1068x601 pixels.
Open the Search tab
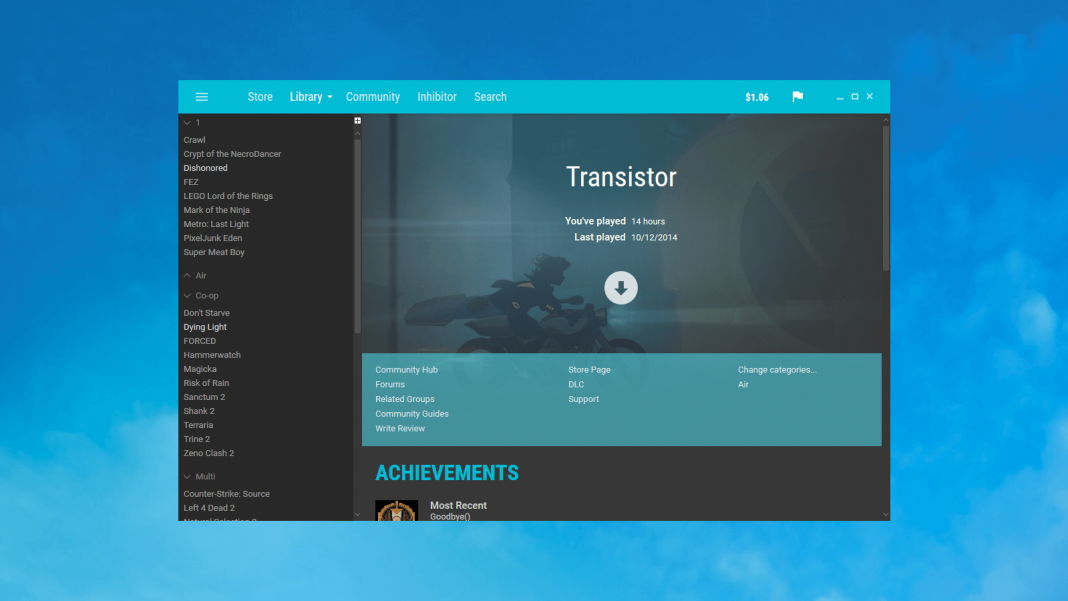pos(490,97)
